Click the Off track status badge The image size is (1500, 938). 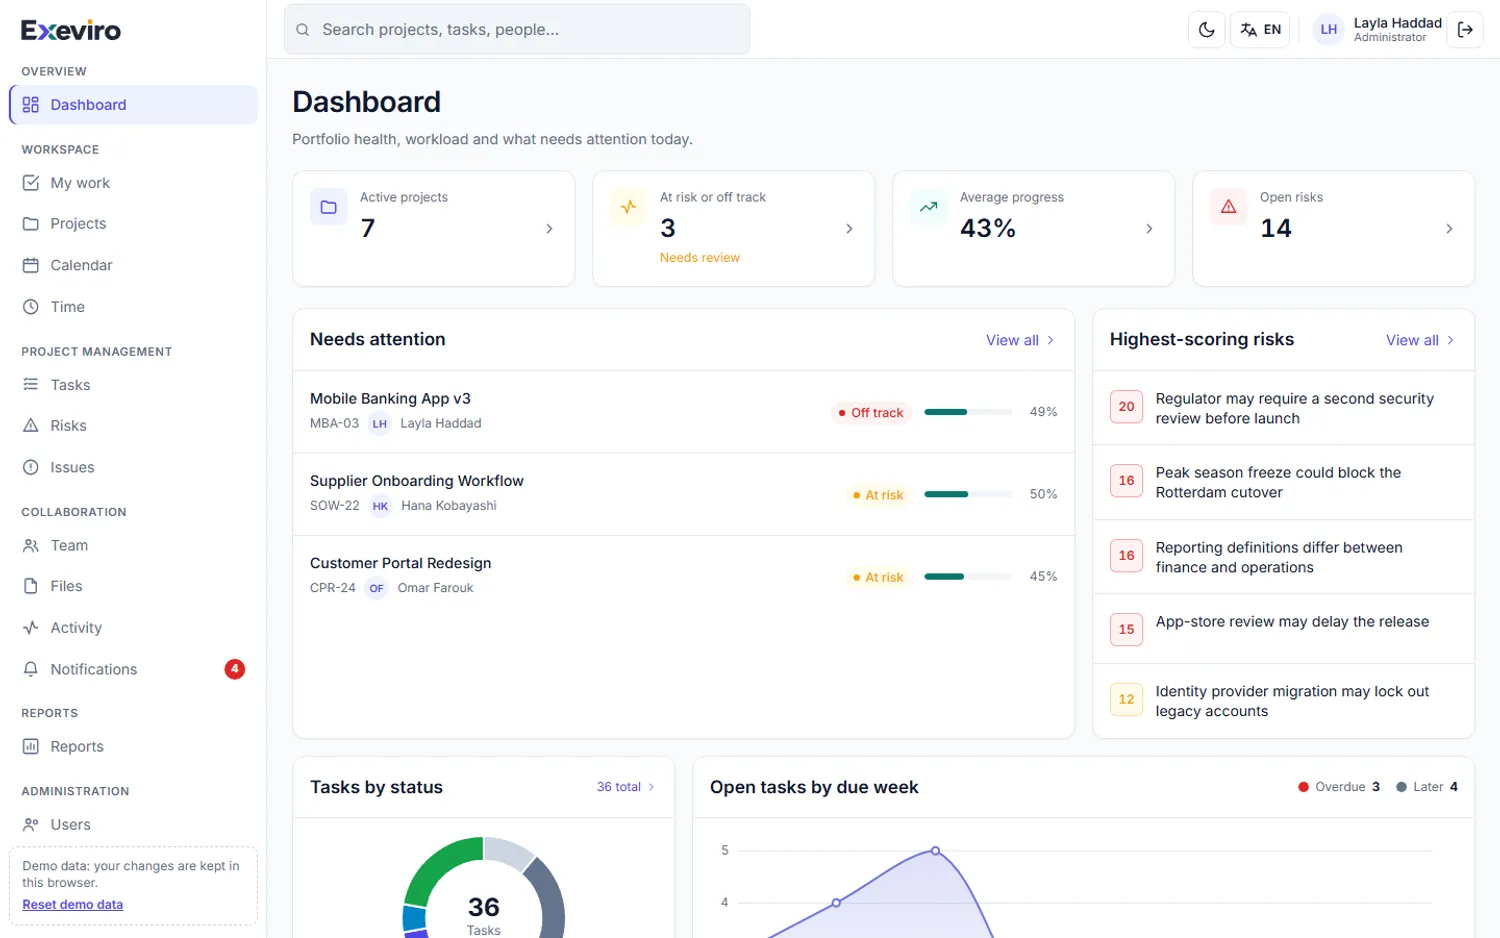coord(871,413)
